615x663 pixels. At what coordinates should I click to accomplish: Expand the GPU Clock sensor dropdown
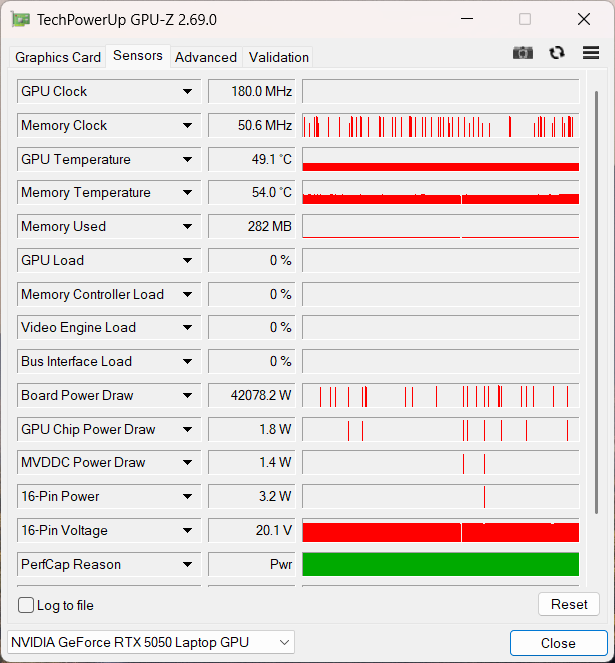point(187,92)
